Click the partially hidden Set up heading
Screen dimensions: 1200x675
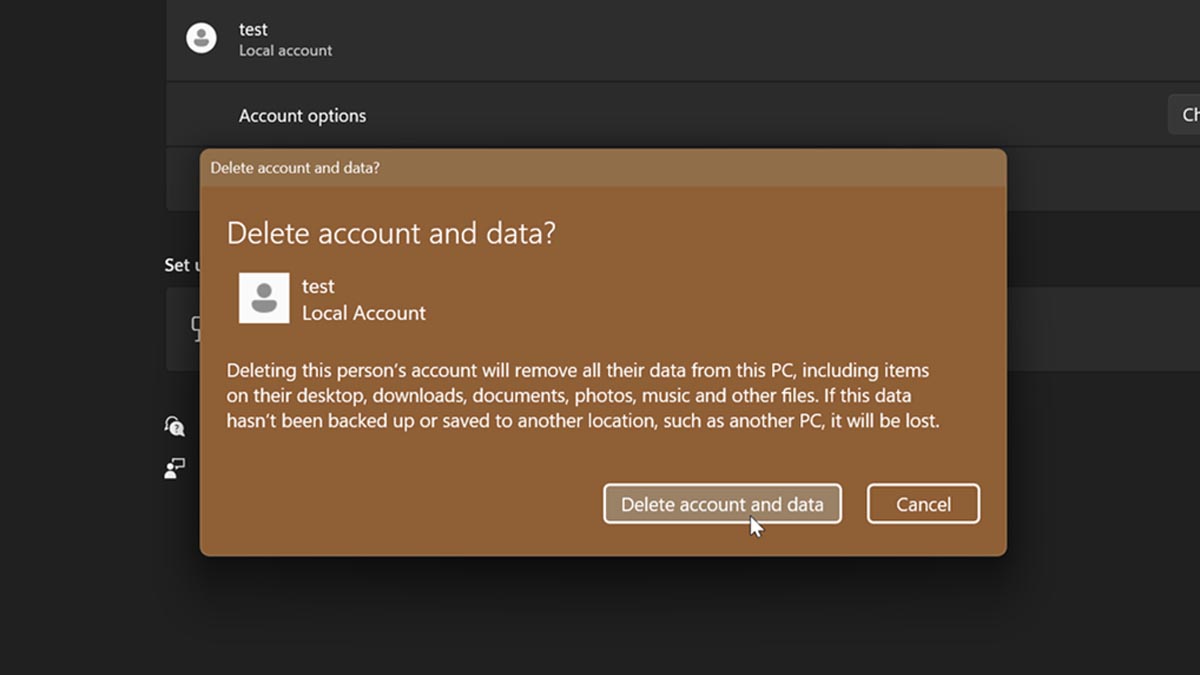click(177, 265)
